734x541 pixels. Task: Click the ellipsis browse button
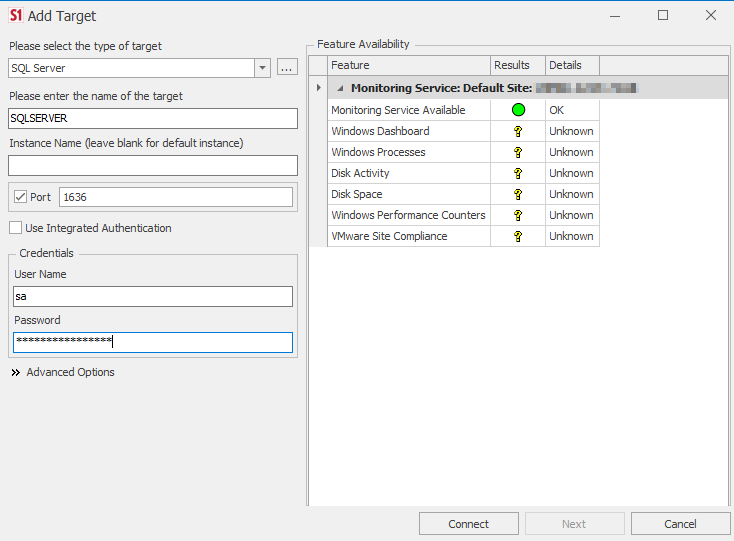(x=287, y=67)
